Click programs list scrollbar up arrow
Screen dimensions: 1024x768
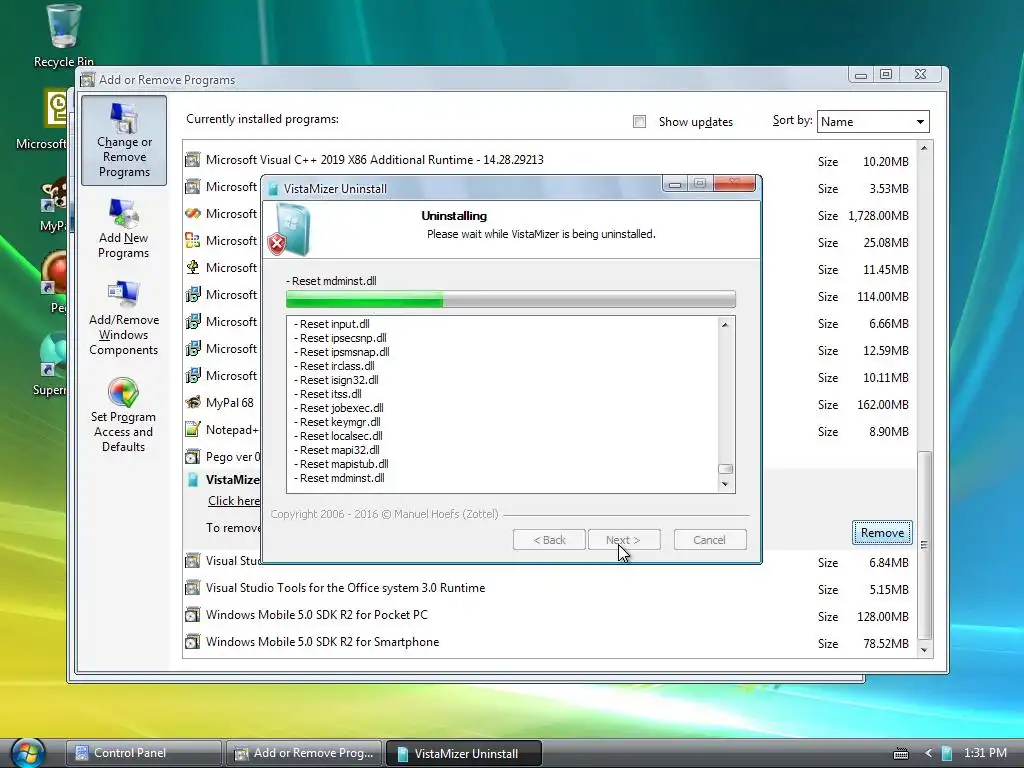924,148
